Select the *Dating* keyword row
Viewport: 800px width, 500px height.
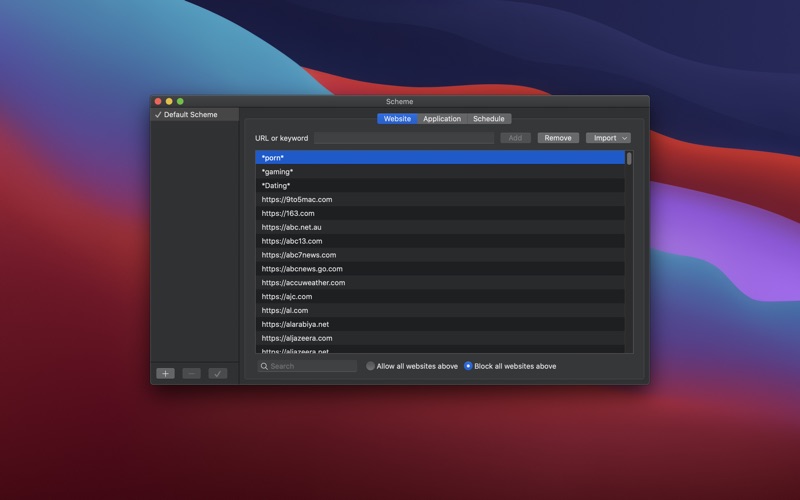coord(440,186)
